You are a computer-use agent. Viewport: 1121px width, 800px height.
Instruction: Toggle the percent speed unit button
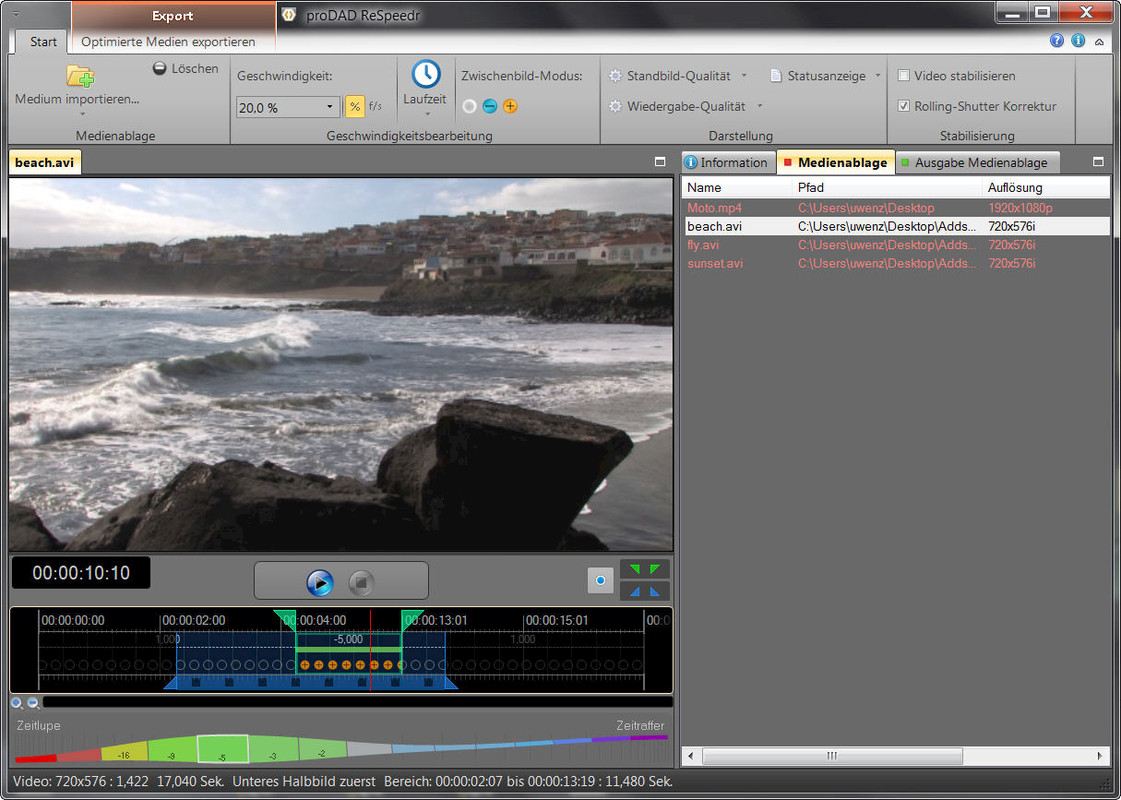click(354, 107)
